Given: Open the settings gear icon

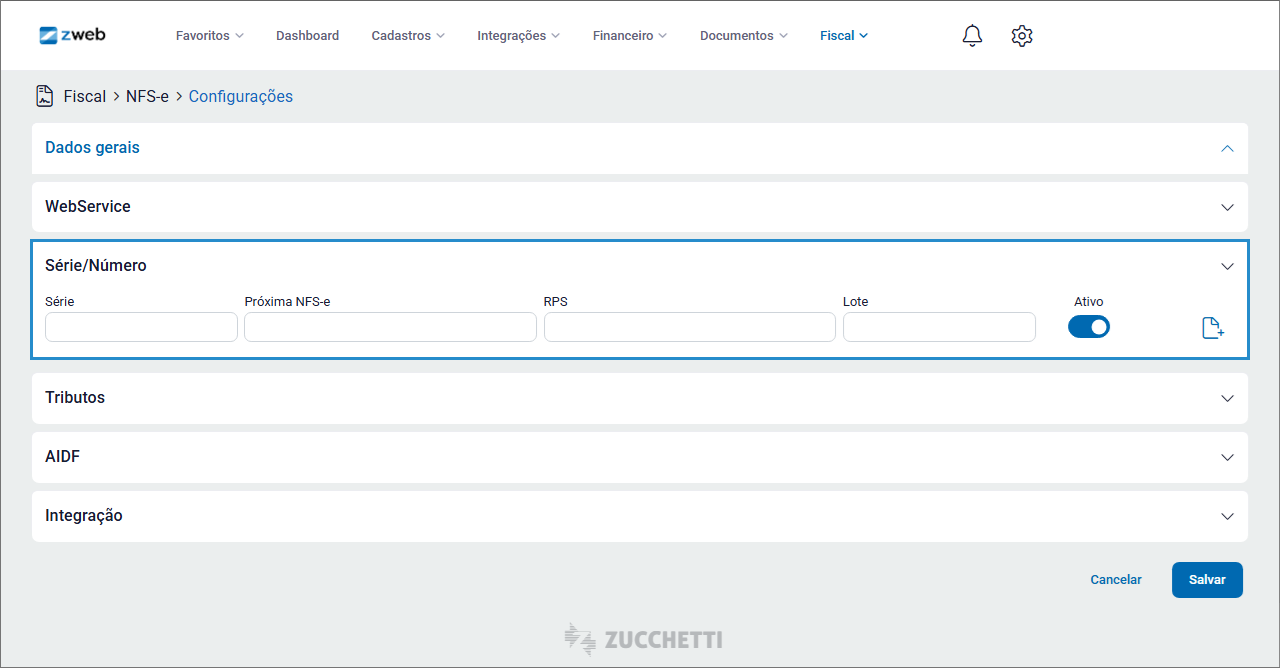Looking at the screenshot, I should click(x=1021, y=36).
